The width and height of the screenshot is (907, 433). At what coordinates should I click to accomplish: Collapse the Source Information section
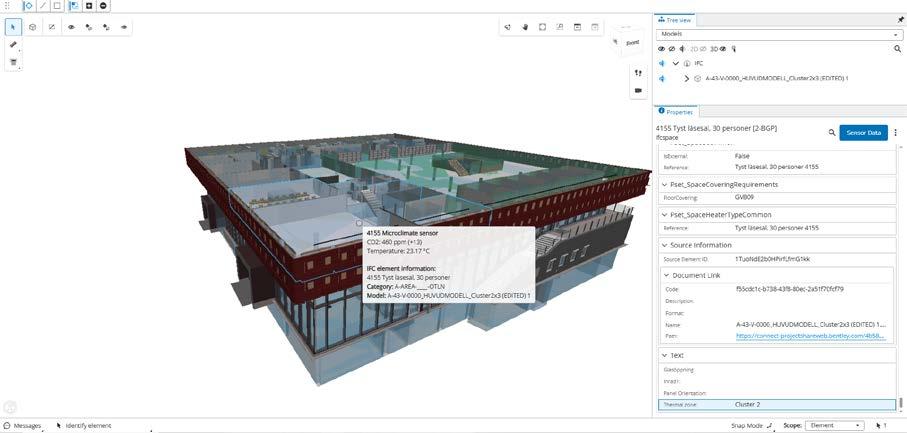[664, 245]
